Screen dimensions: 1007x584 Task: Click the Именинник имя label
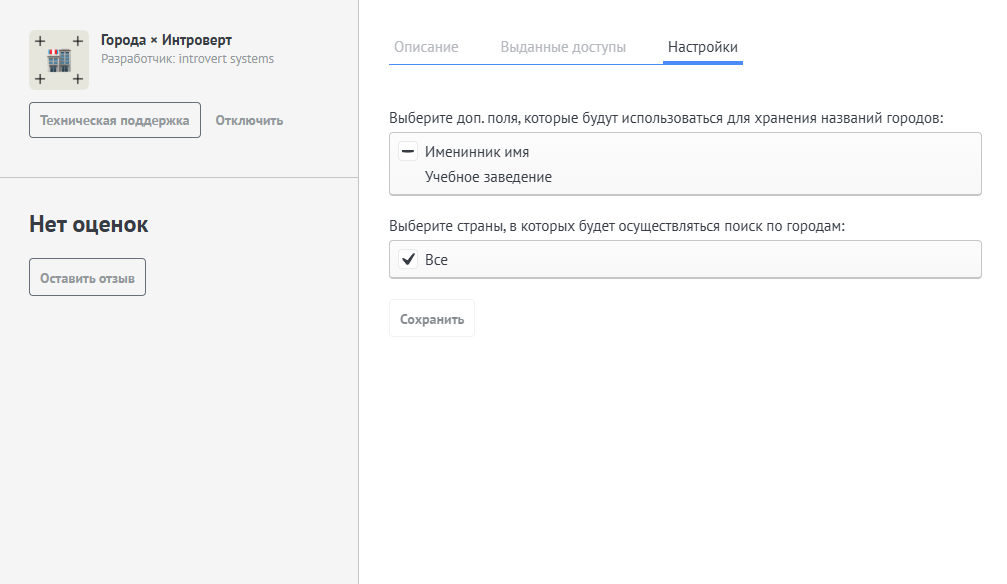tap(477, 152)
